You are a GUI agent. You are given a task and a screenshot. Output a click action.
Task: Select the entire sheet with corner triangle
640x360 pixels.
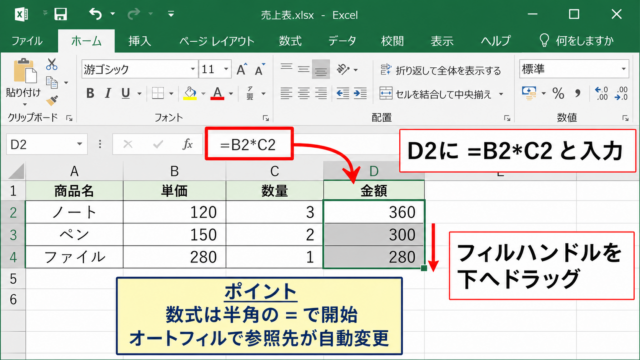coord(16,171)
